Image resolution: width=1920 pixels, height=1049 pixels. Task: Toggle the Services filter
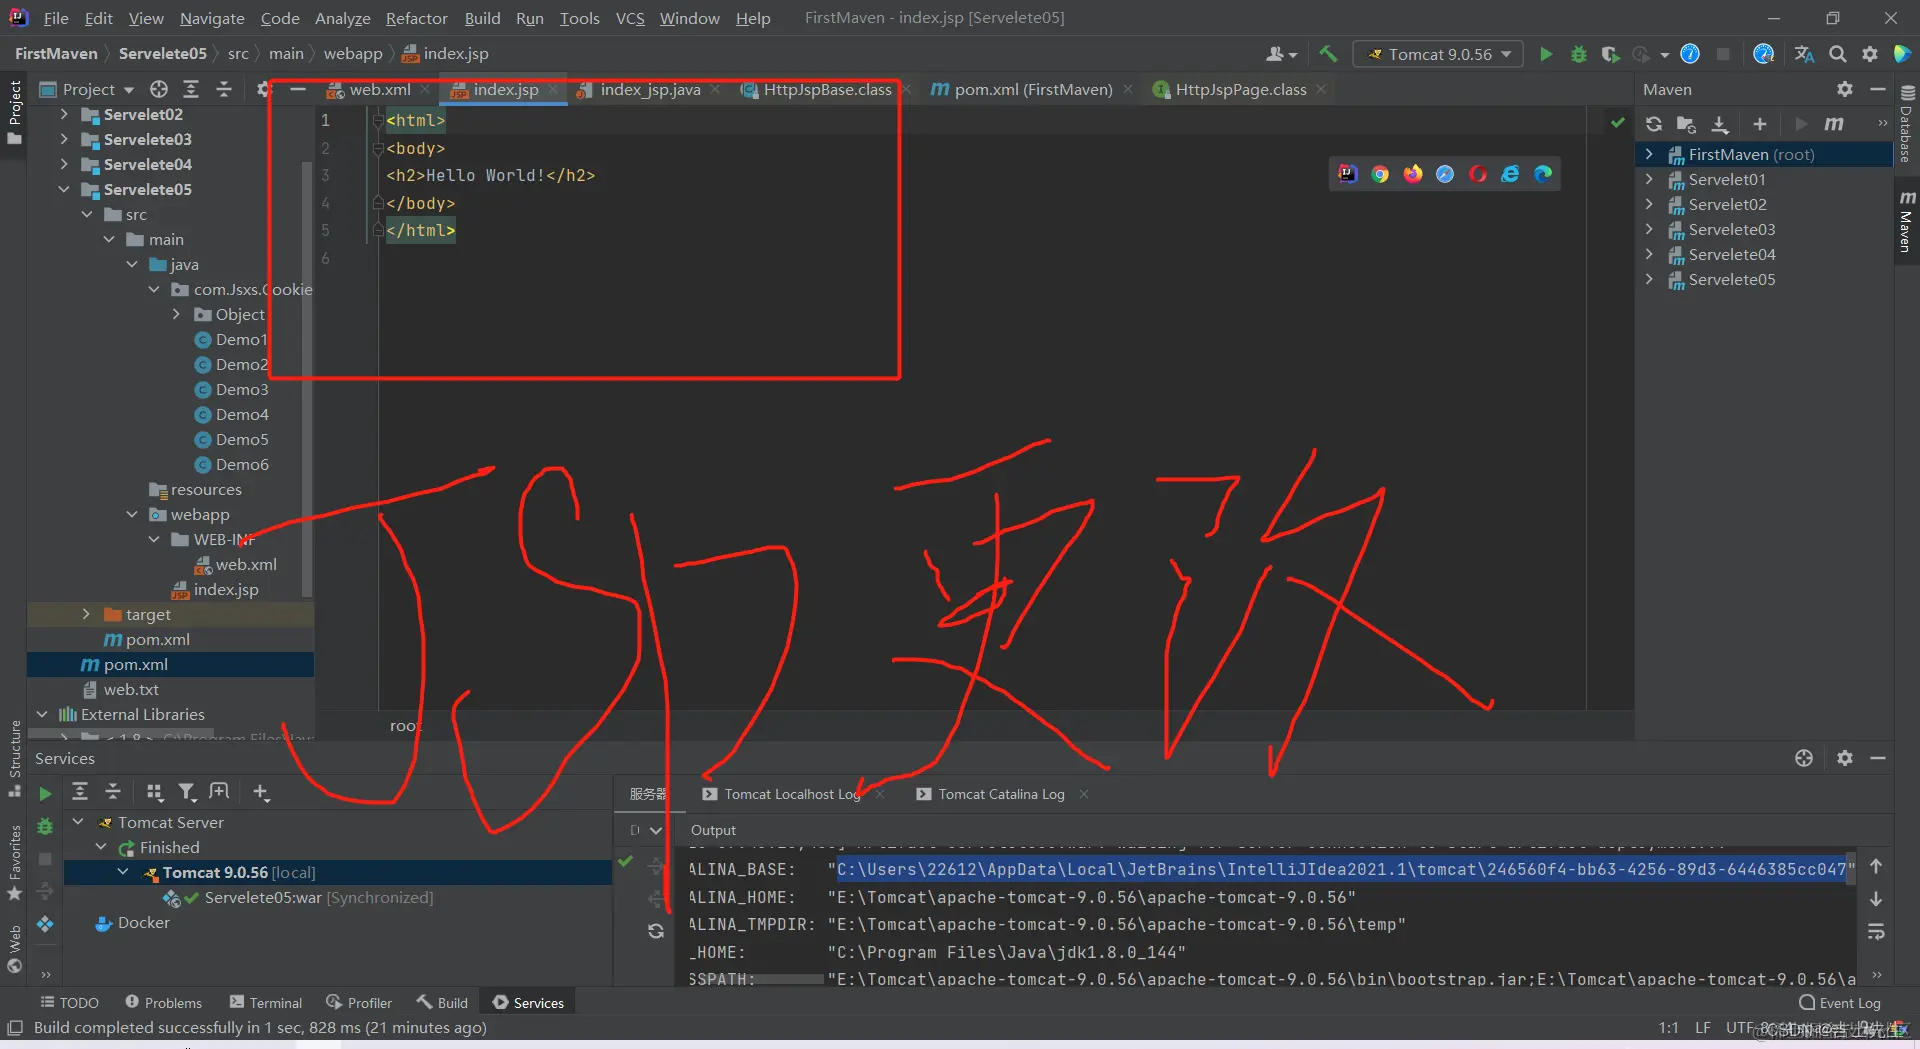[x=187, y=791]
